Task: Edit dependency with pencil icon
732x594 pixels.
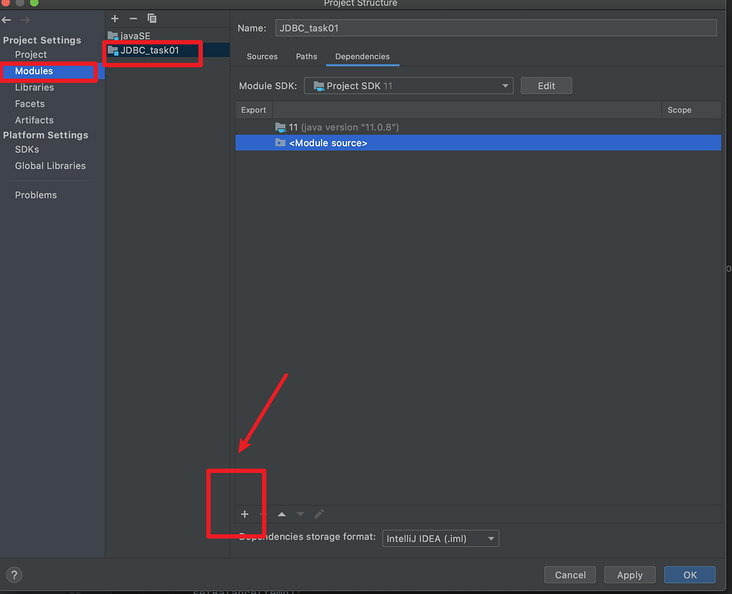Action: 319,514
